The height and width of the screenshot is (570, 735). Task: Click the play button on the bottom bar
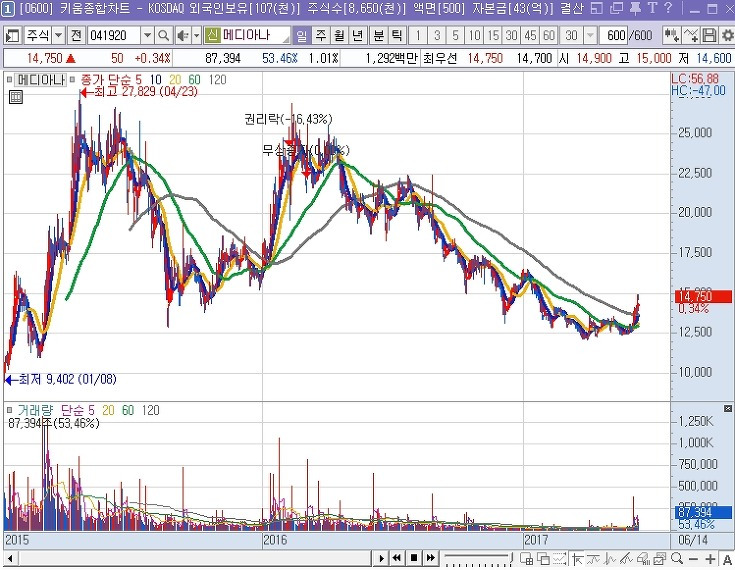pyautogui.click(x=382, y=558)
